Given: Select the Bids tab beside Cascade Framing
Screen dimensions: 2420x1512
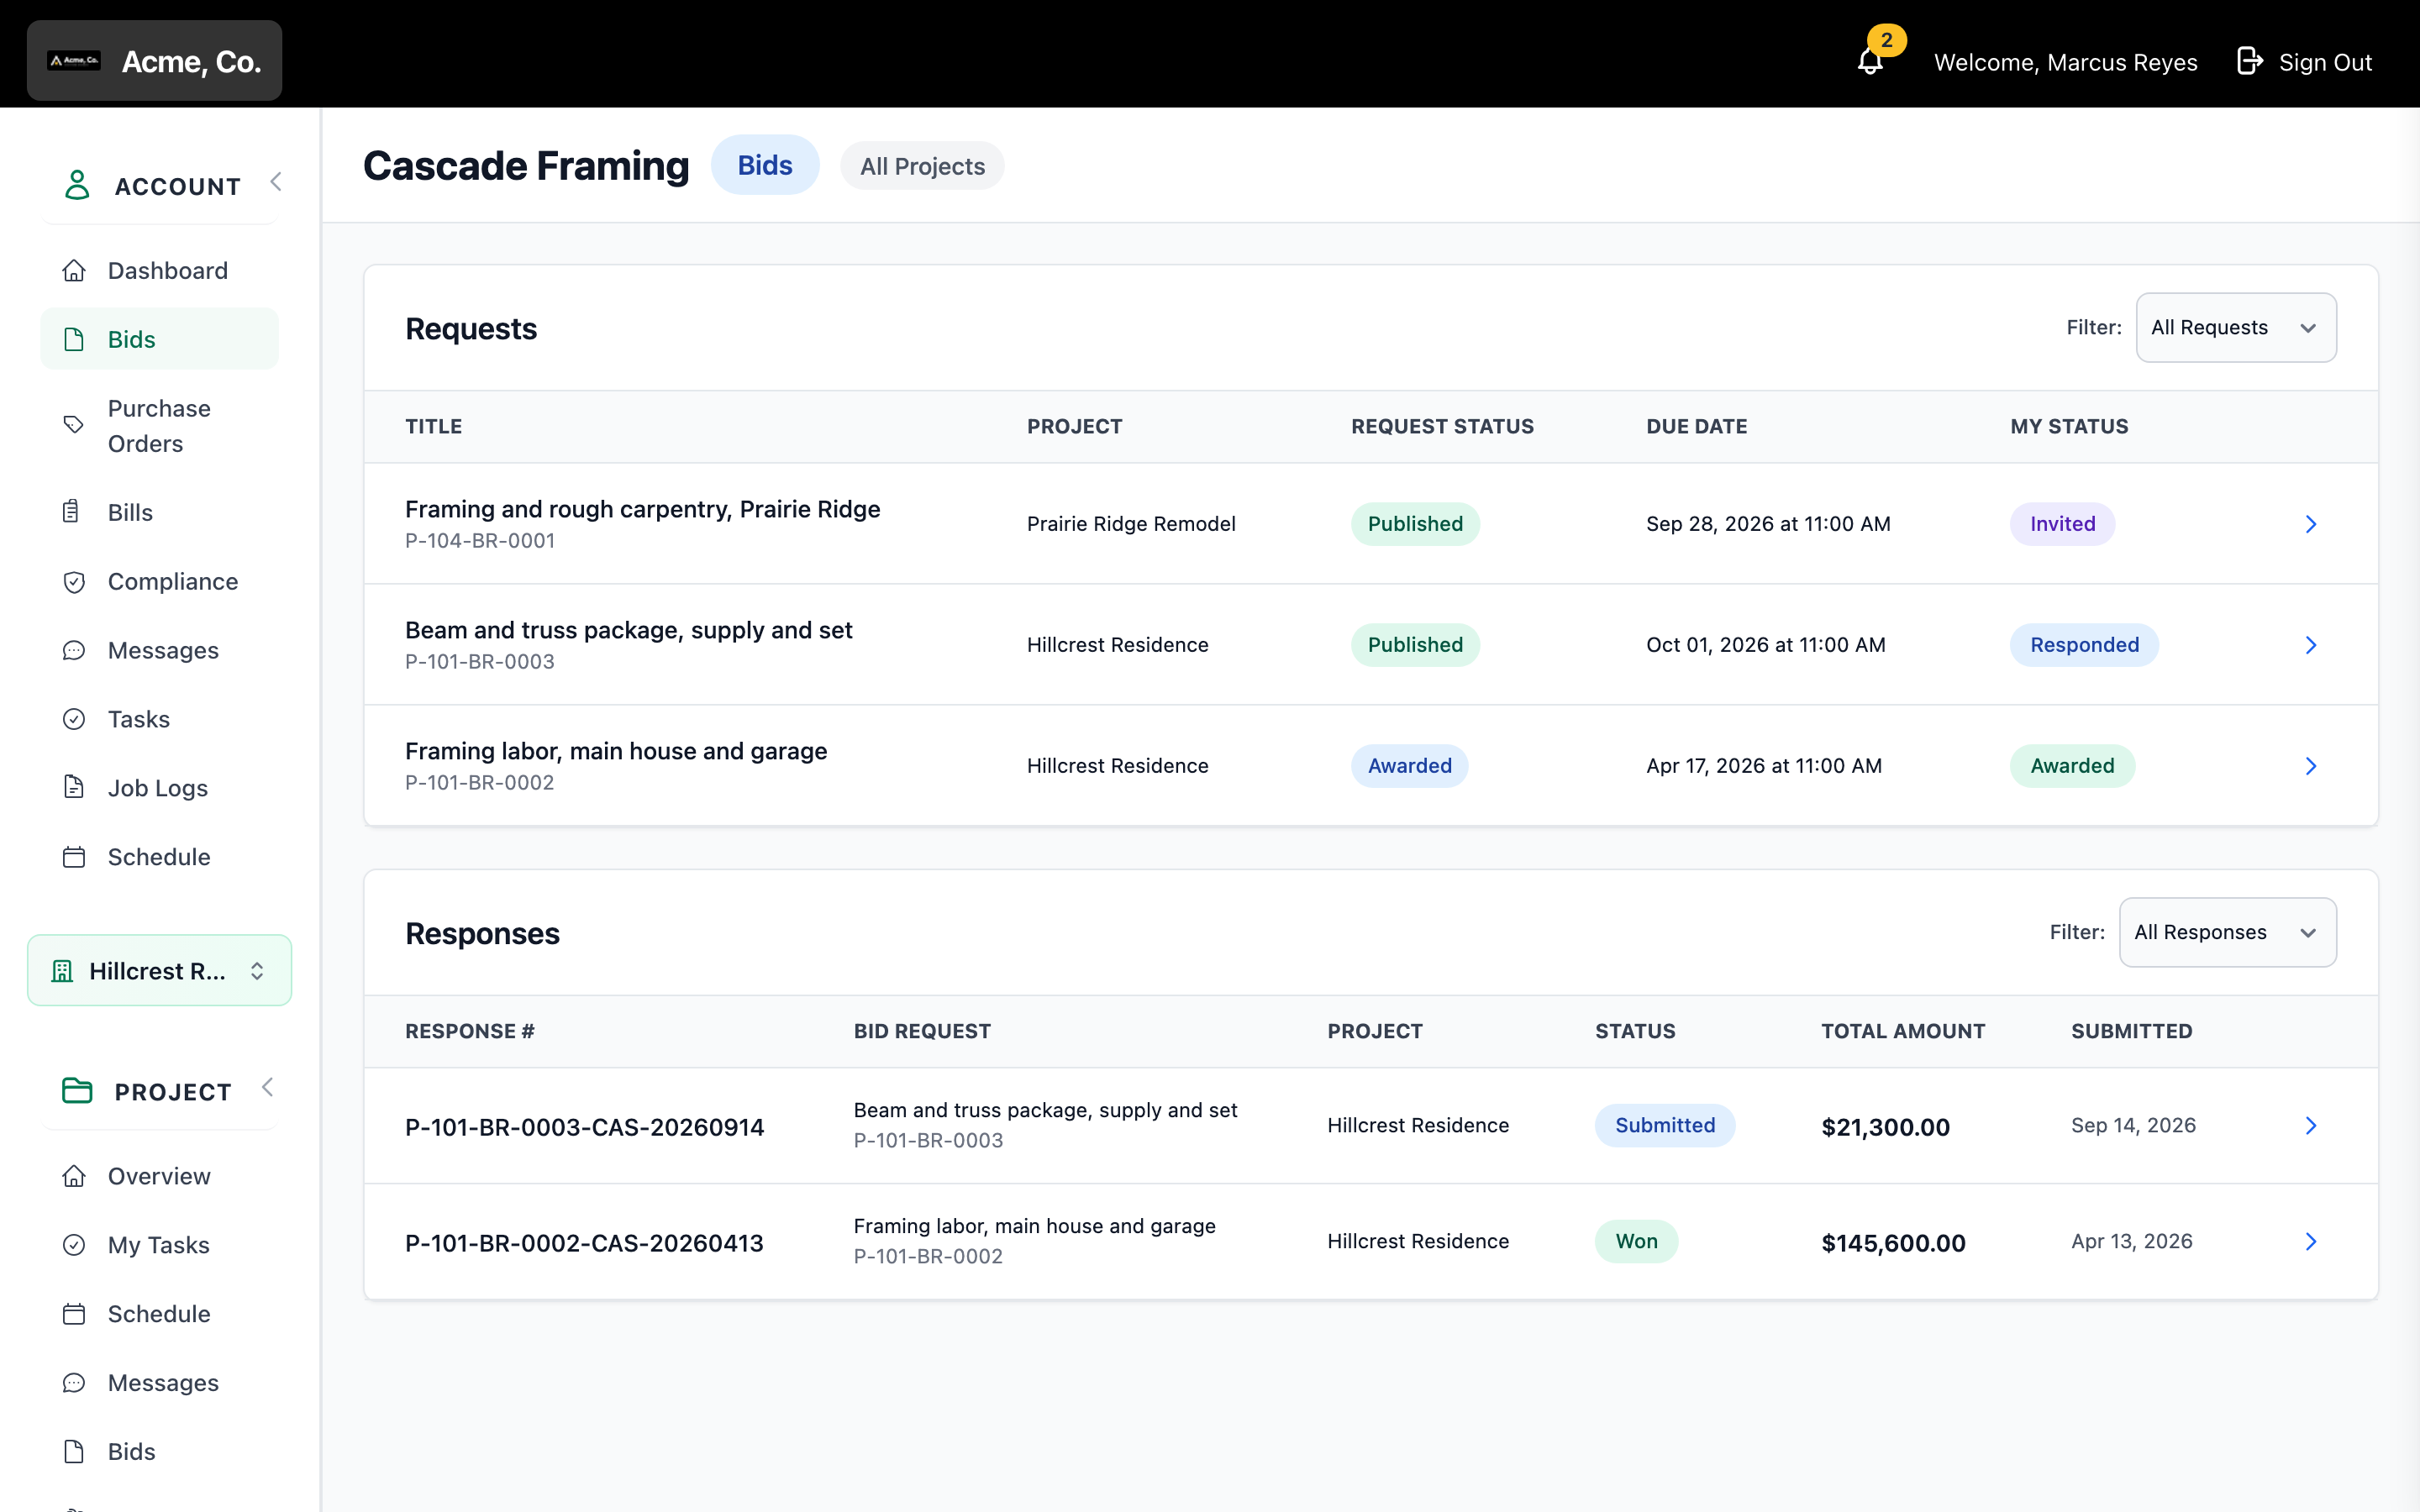Looking at the screenshot, I should click(765, 165).
